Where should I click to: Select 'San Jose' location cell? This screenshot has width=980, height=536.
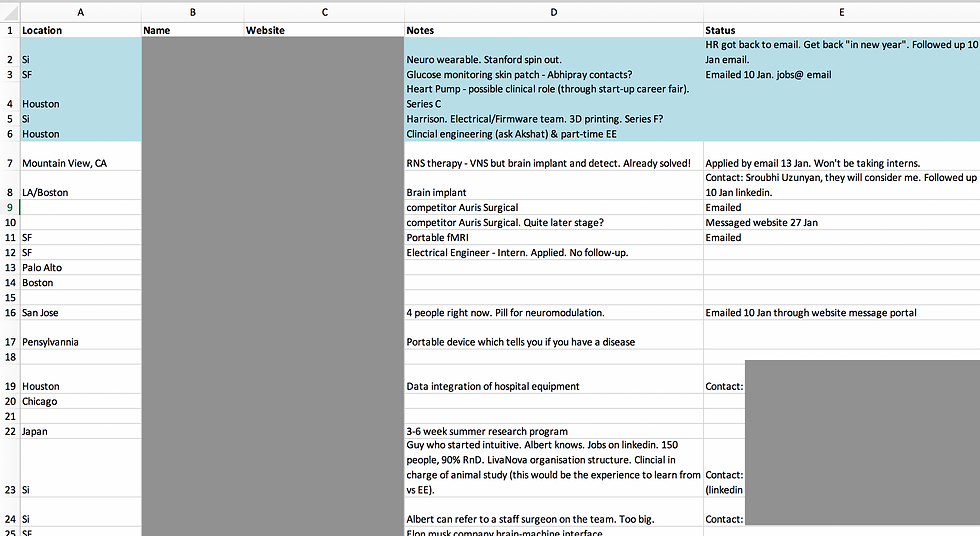[81, 312]
